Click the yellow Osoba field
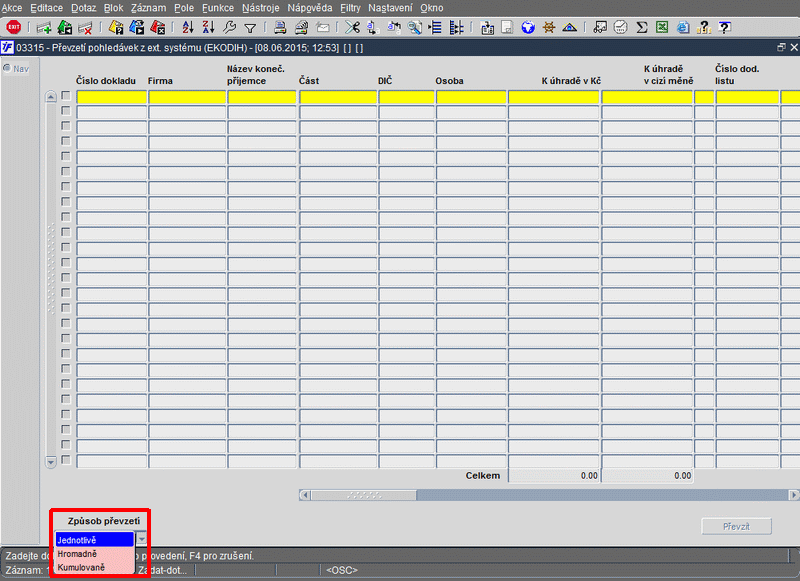Screen dimensions: 800x581 pyautogui.click(x=471, y=97)
